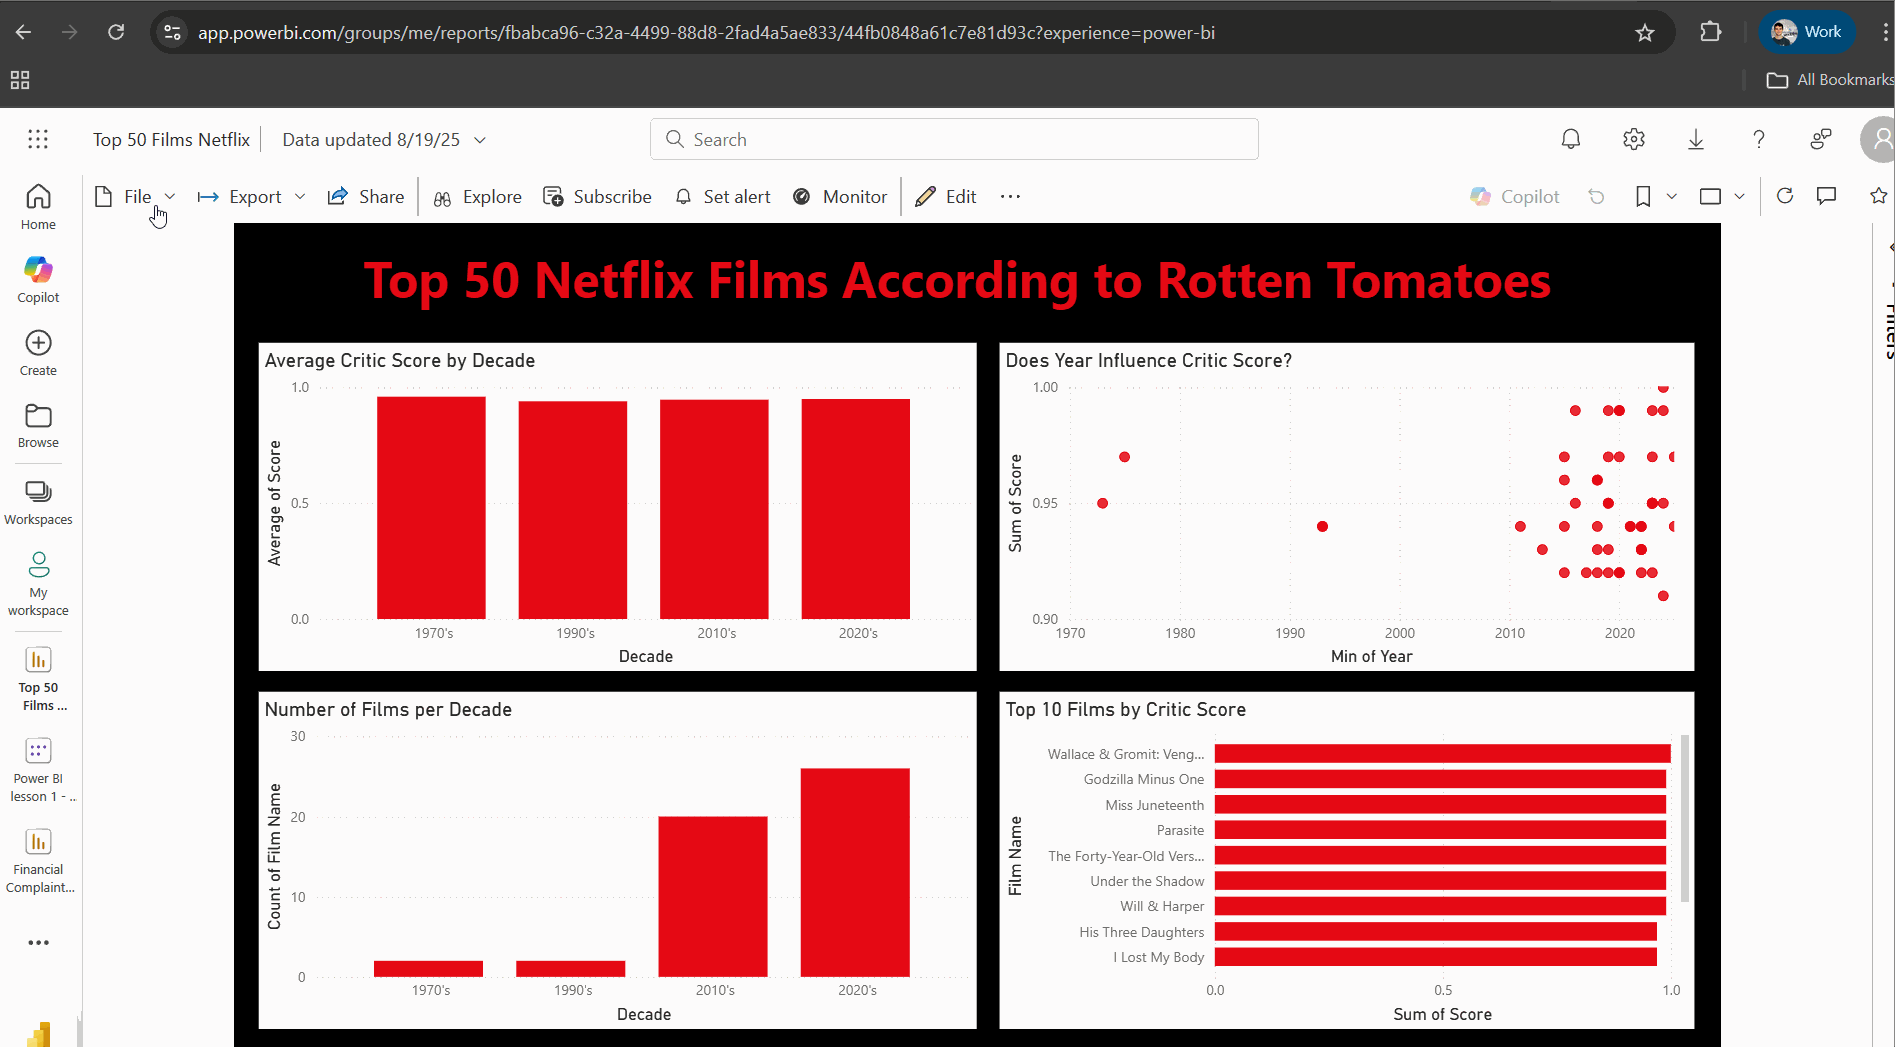Select the I Lost My Body bar

[1436, 957]
